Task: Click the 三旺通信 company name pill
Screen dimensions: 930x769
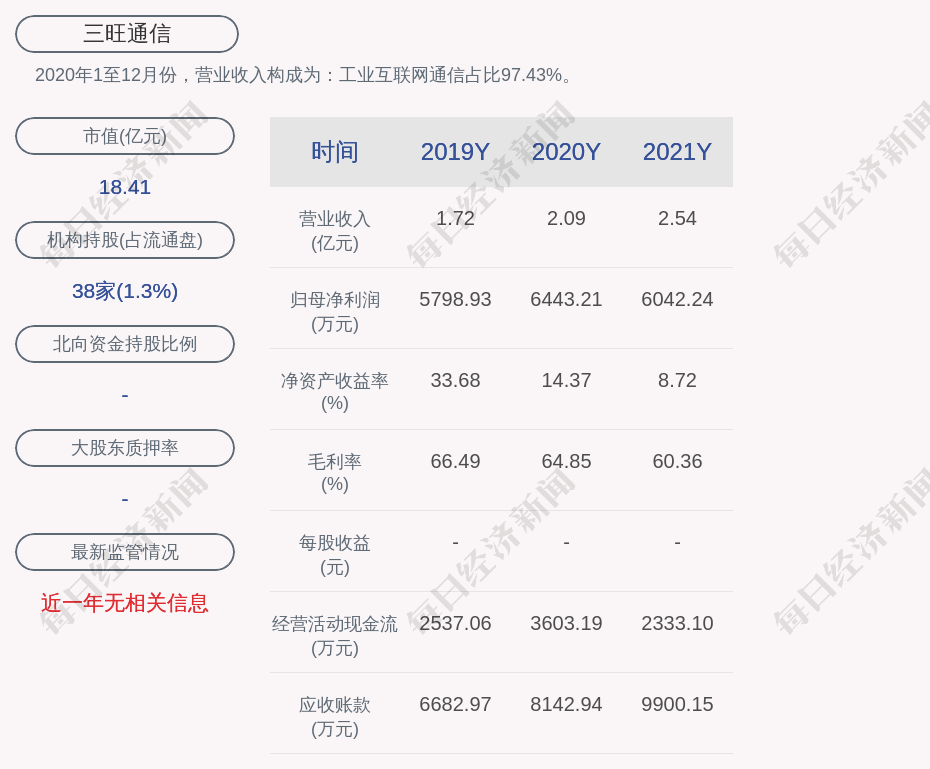Action: pyautogui.click(x=127, y=34)
